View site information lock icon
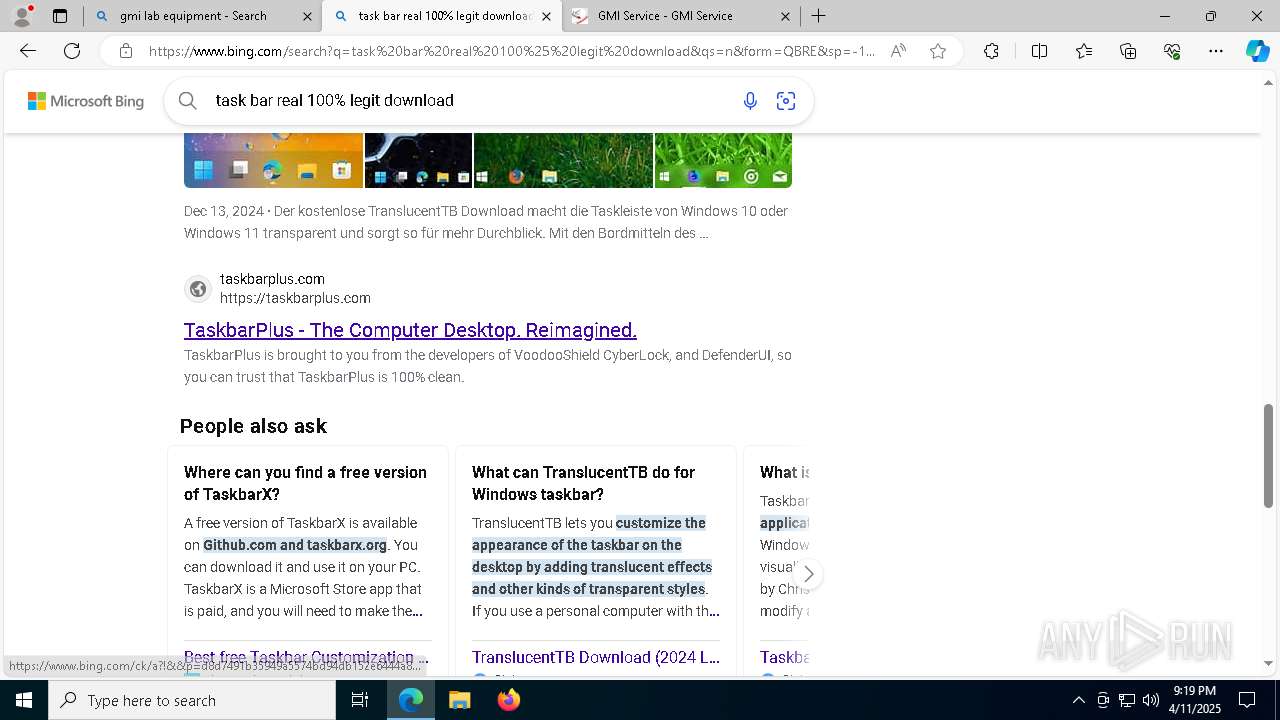Screen dimensions: 1280x720 (x=125, y=51)
